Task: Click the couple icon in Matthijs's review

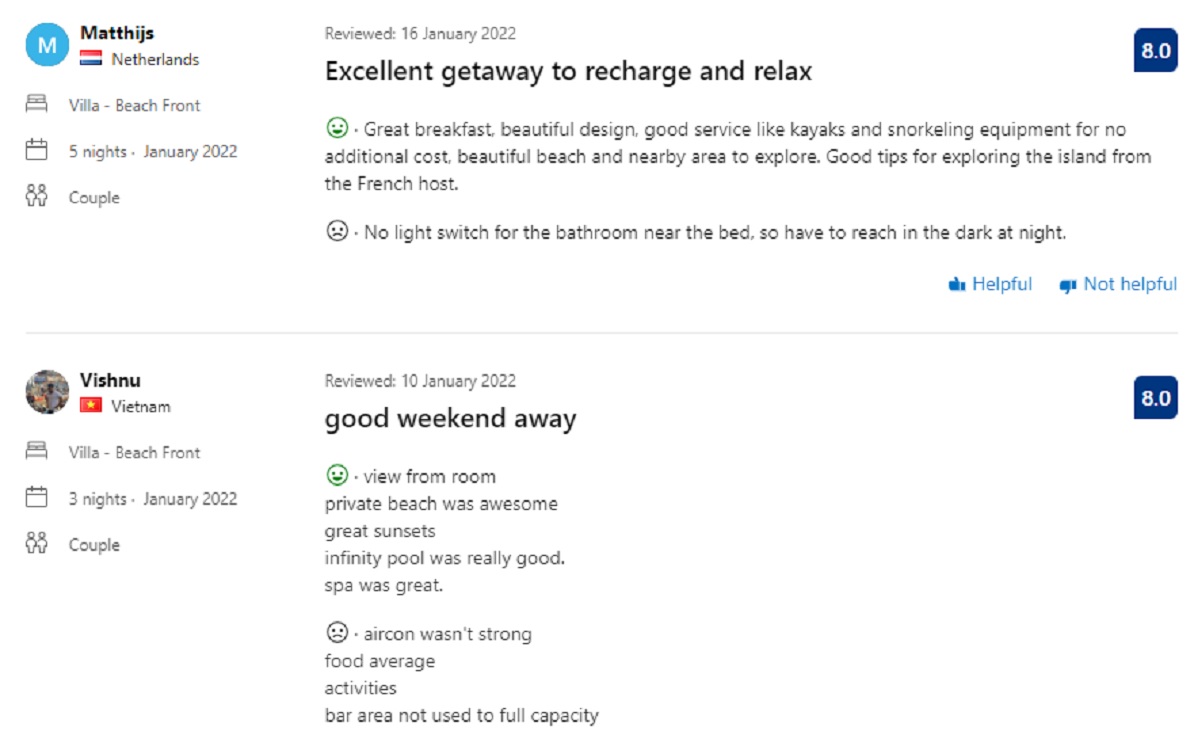Action: tap(37, 196)
